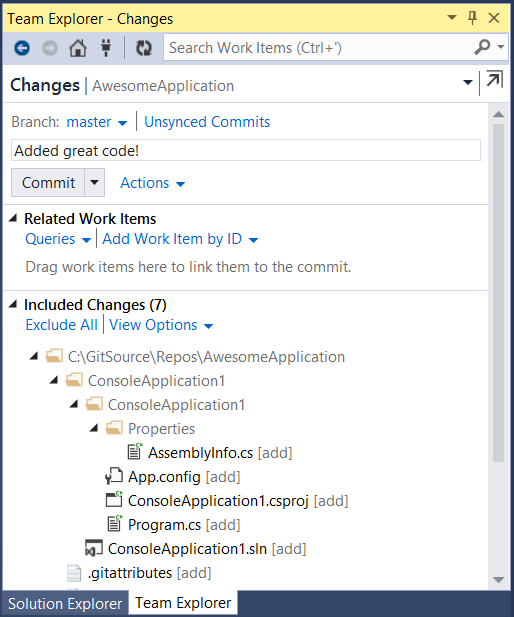Undock the Changes page with arrow icon

494,79
